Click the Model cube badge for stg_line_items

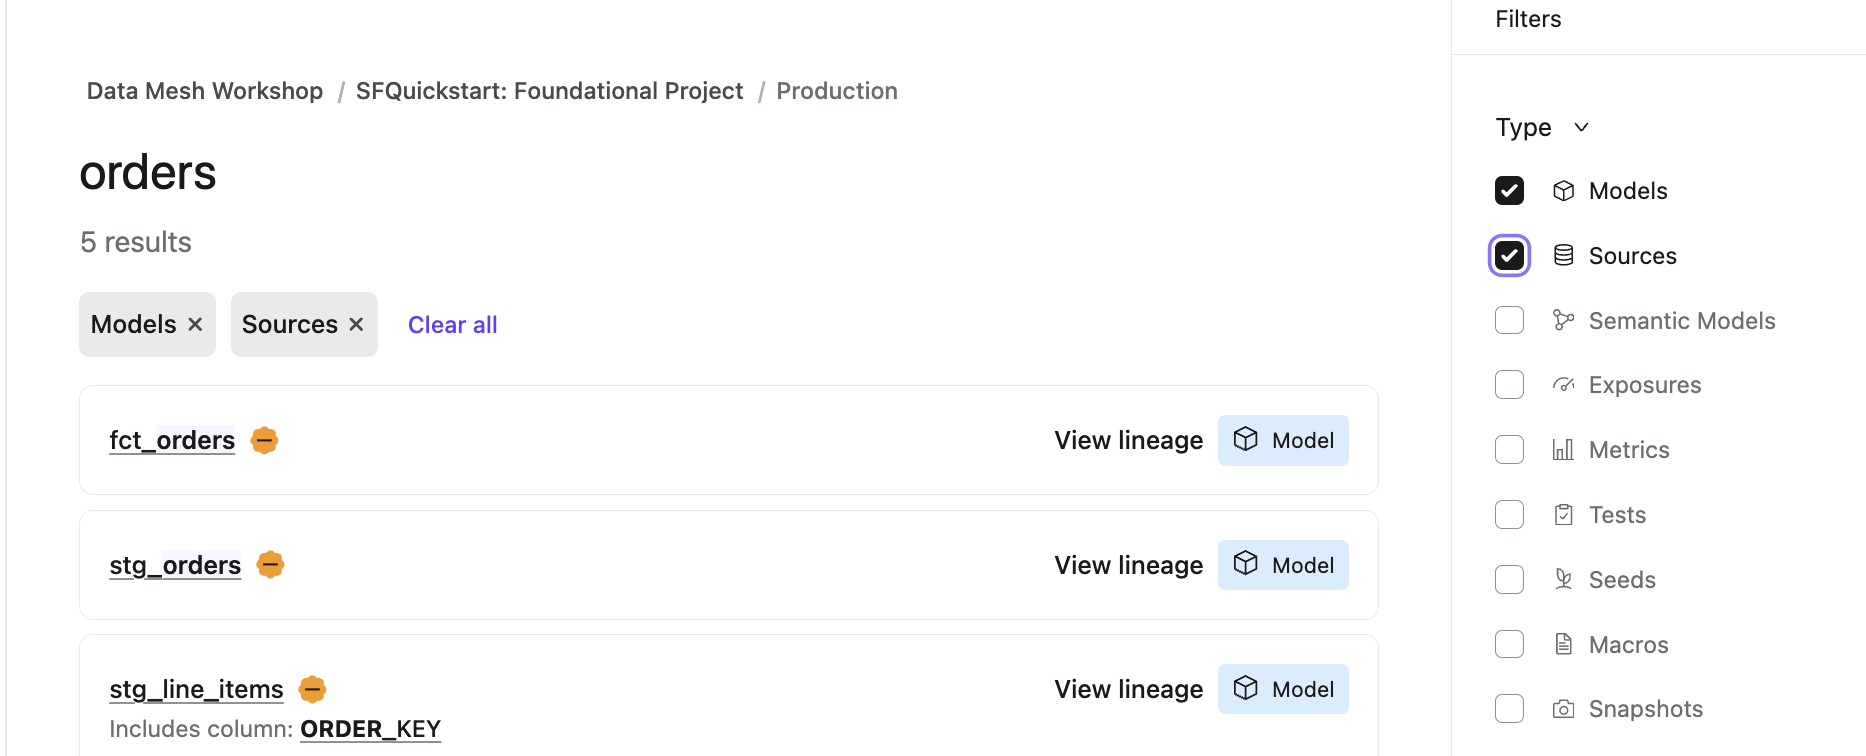[1283, 689]
